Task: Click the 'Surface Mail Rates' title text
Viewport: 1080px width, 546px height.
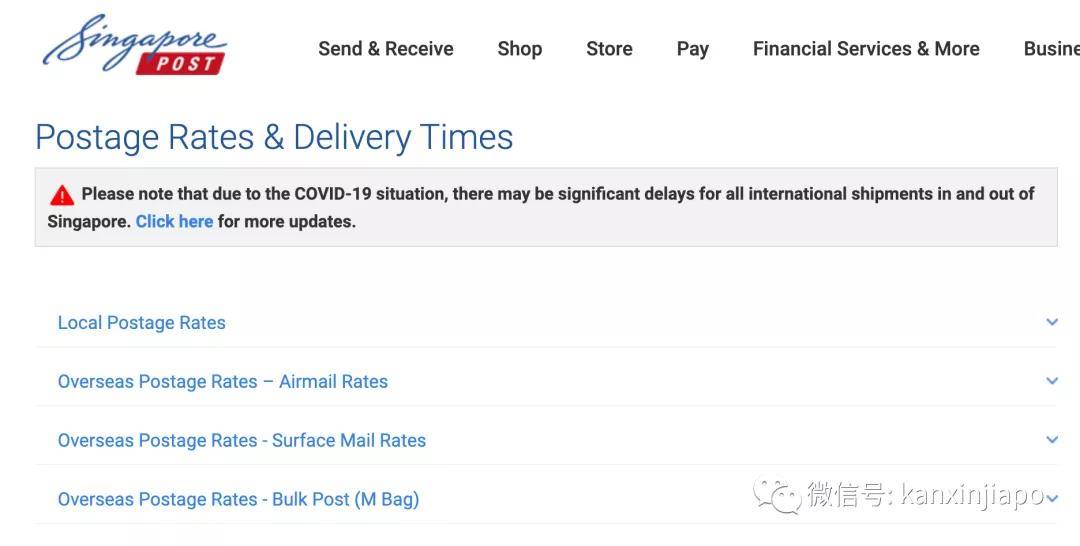Action: pyautogui.click(x=241, y=441)
